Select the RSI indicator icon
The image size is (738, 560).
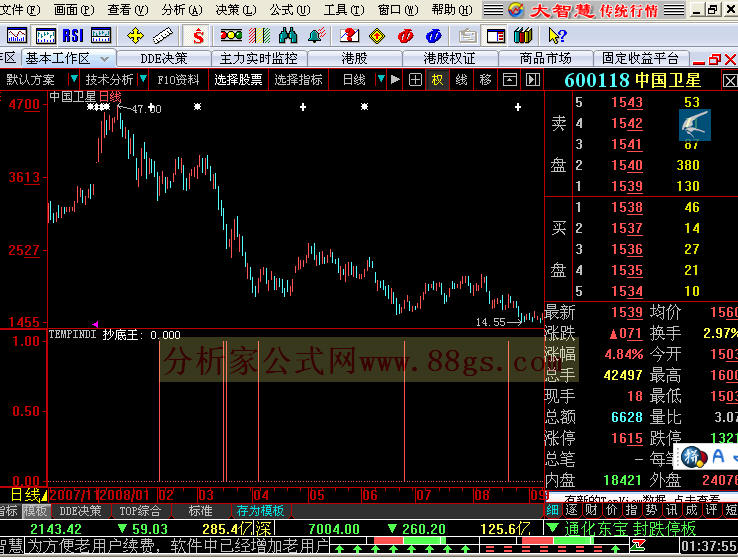point(73,36)
